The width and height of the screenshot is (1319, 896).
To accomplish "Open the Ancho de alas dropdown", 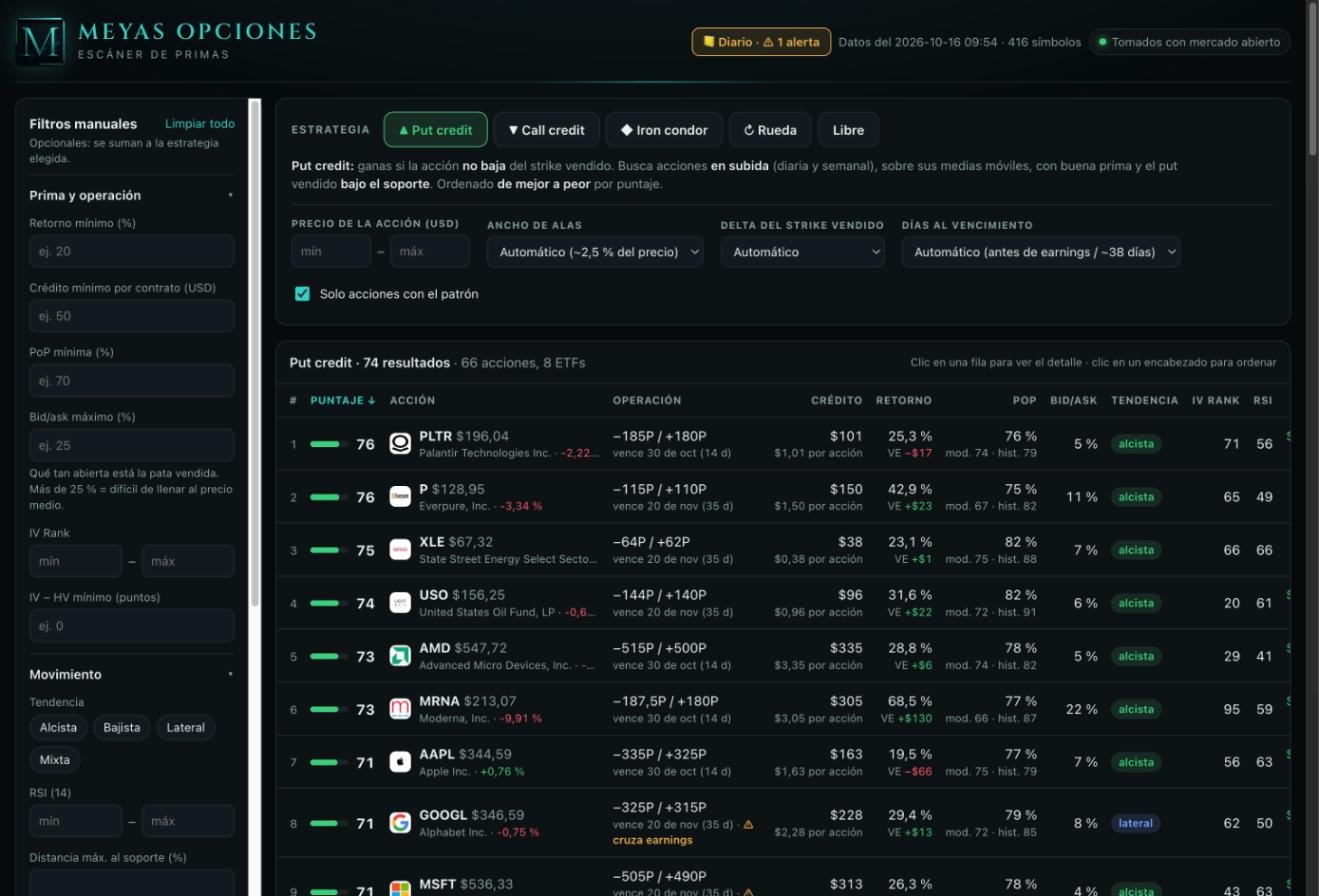I will point(595,252).
